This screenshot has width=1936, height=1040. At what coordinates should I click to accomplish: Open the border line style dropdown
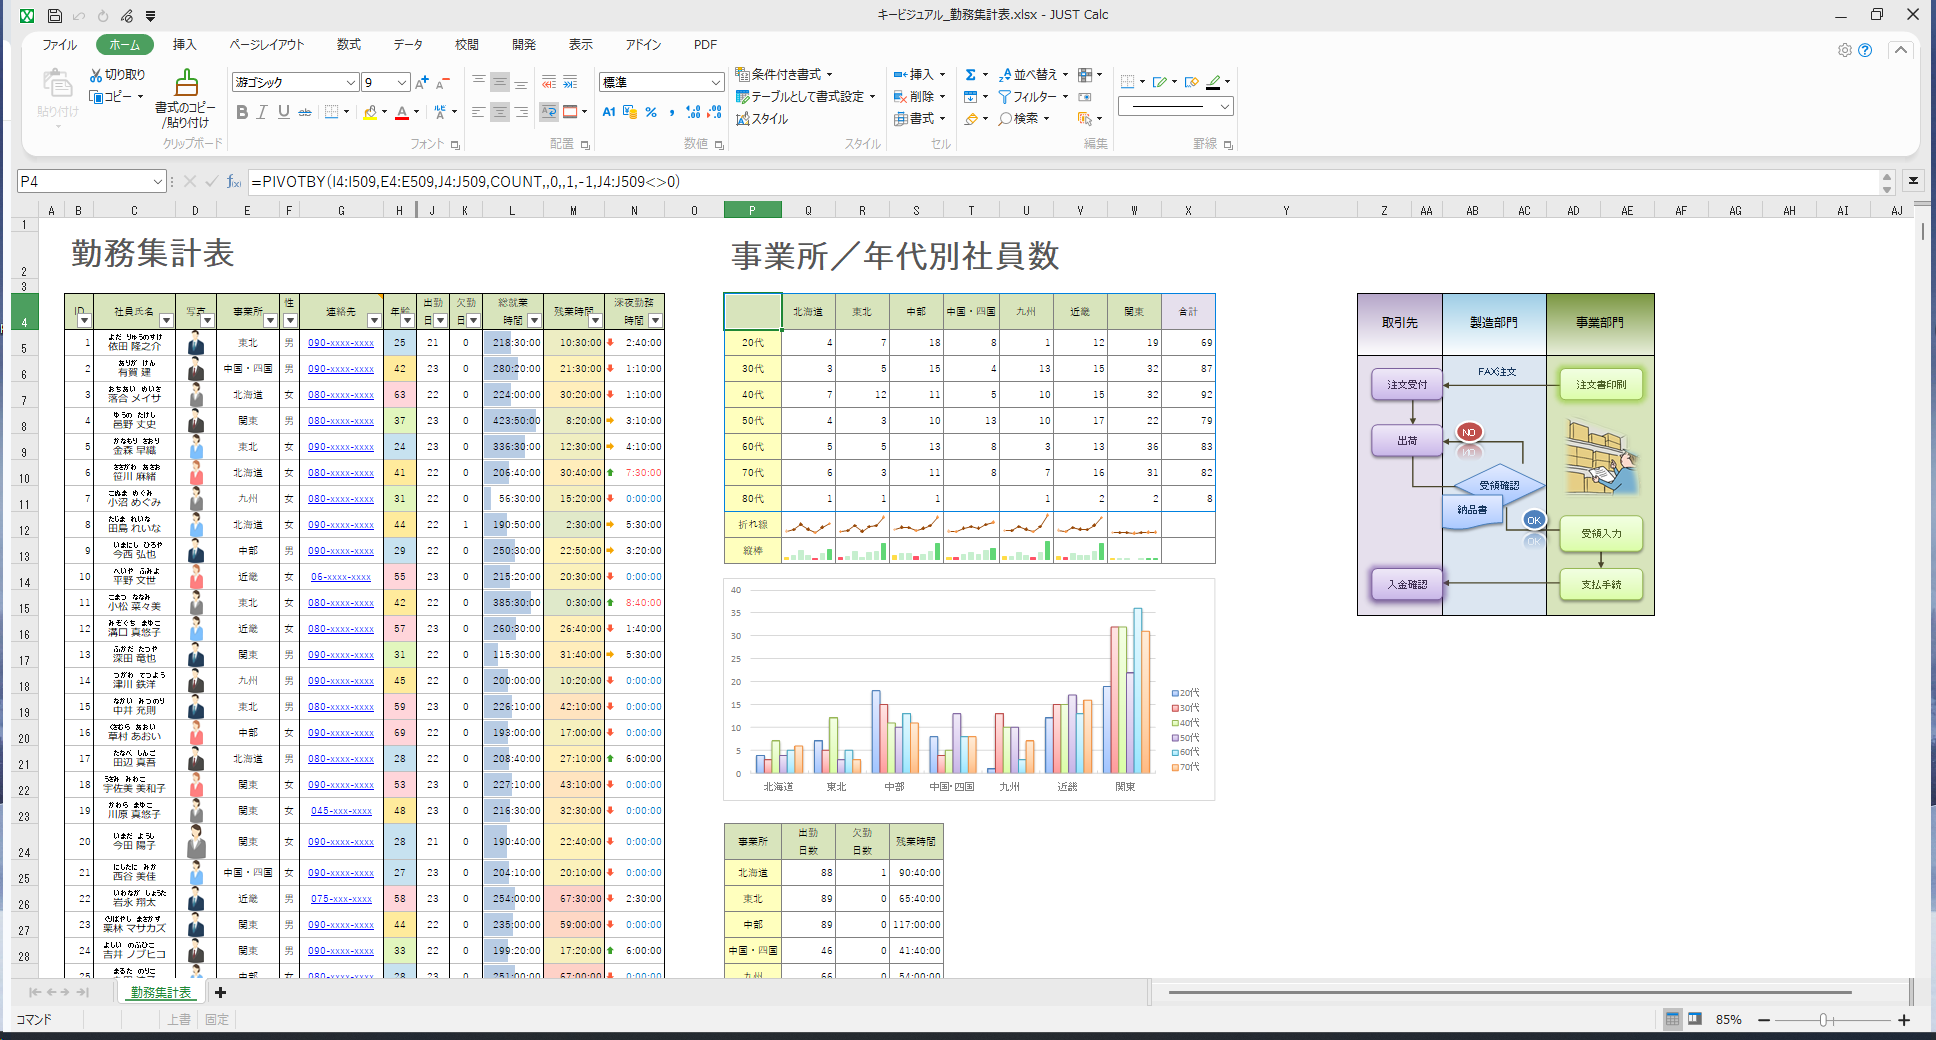click(1224, 107)
